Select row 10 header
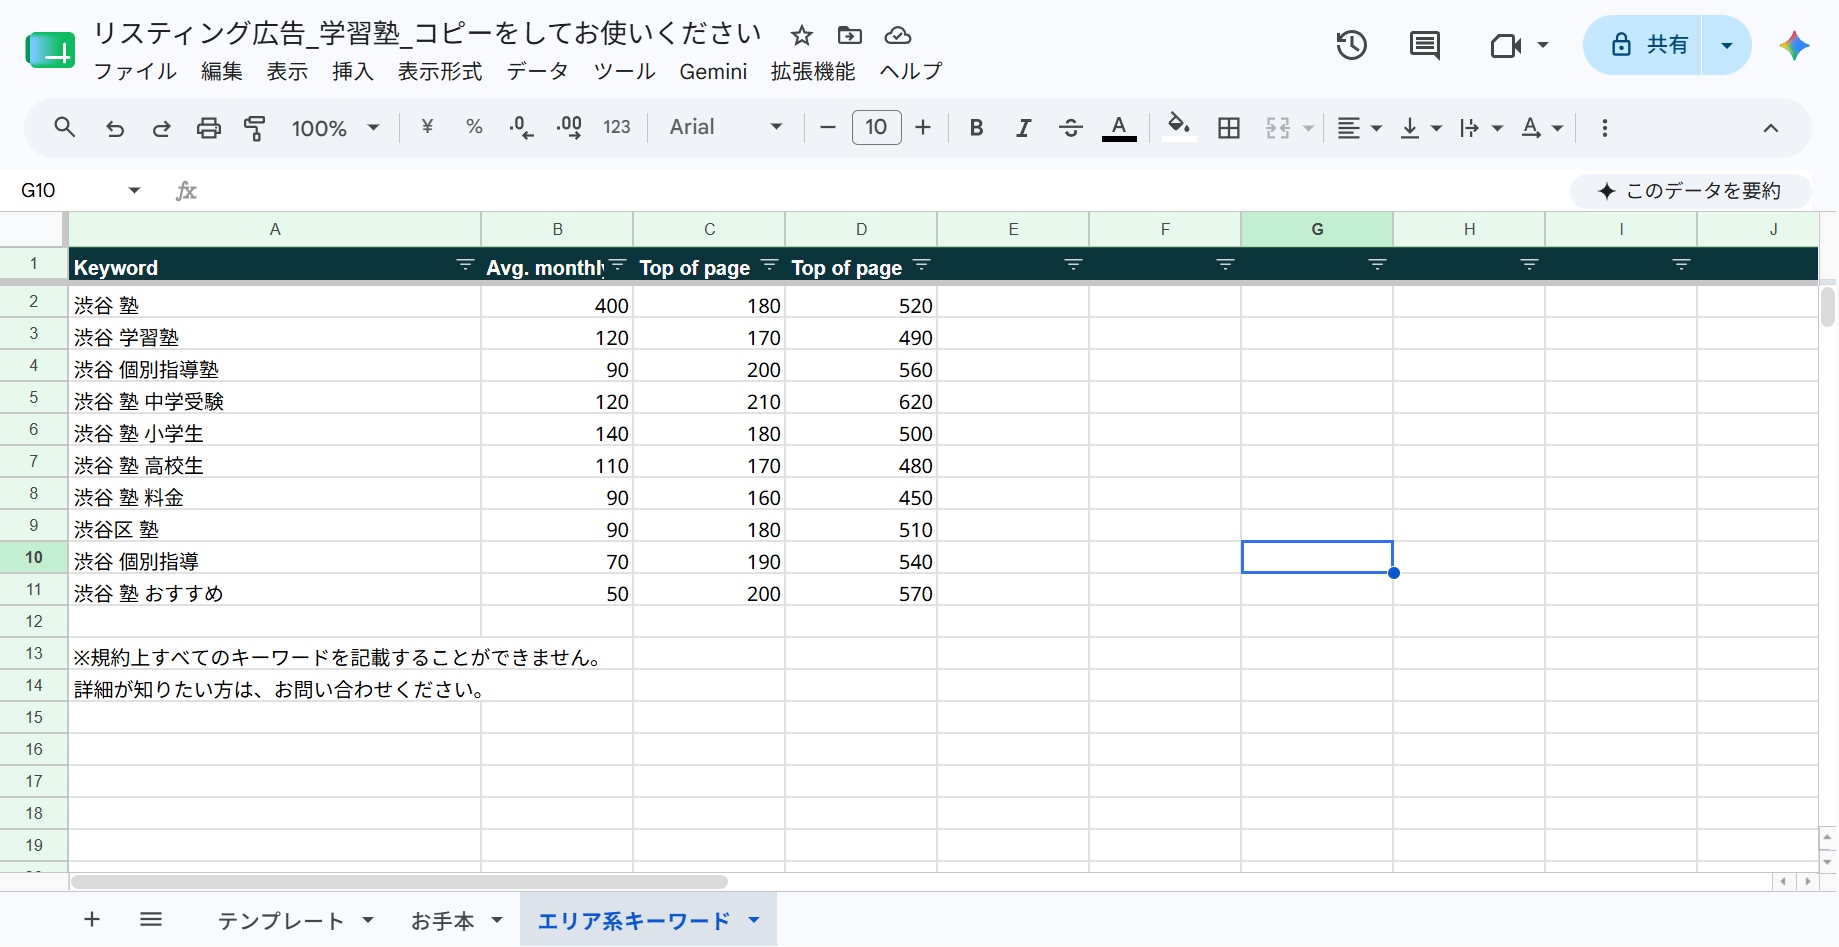Image resolution: width=1839 pixels, height=947 pixels. click(34, 557)
